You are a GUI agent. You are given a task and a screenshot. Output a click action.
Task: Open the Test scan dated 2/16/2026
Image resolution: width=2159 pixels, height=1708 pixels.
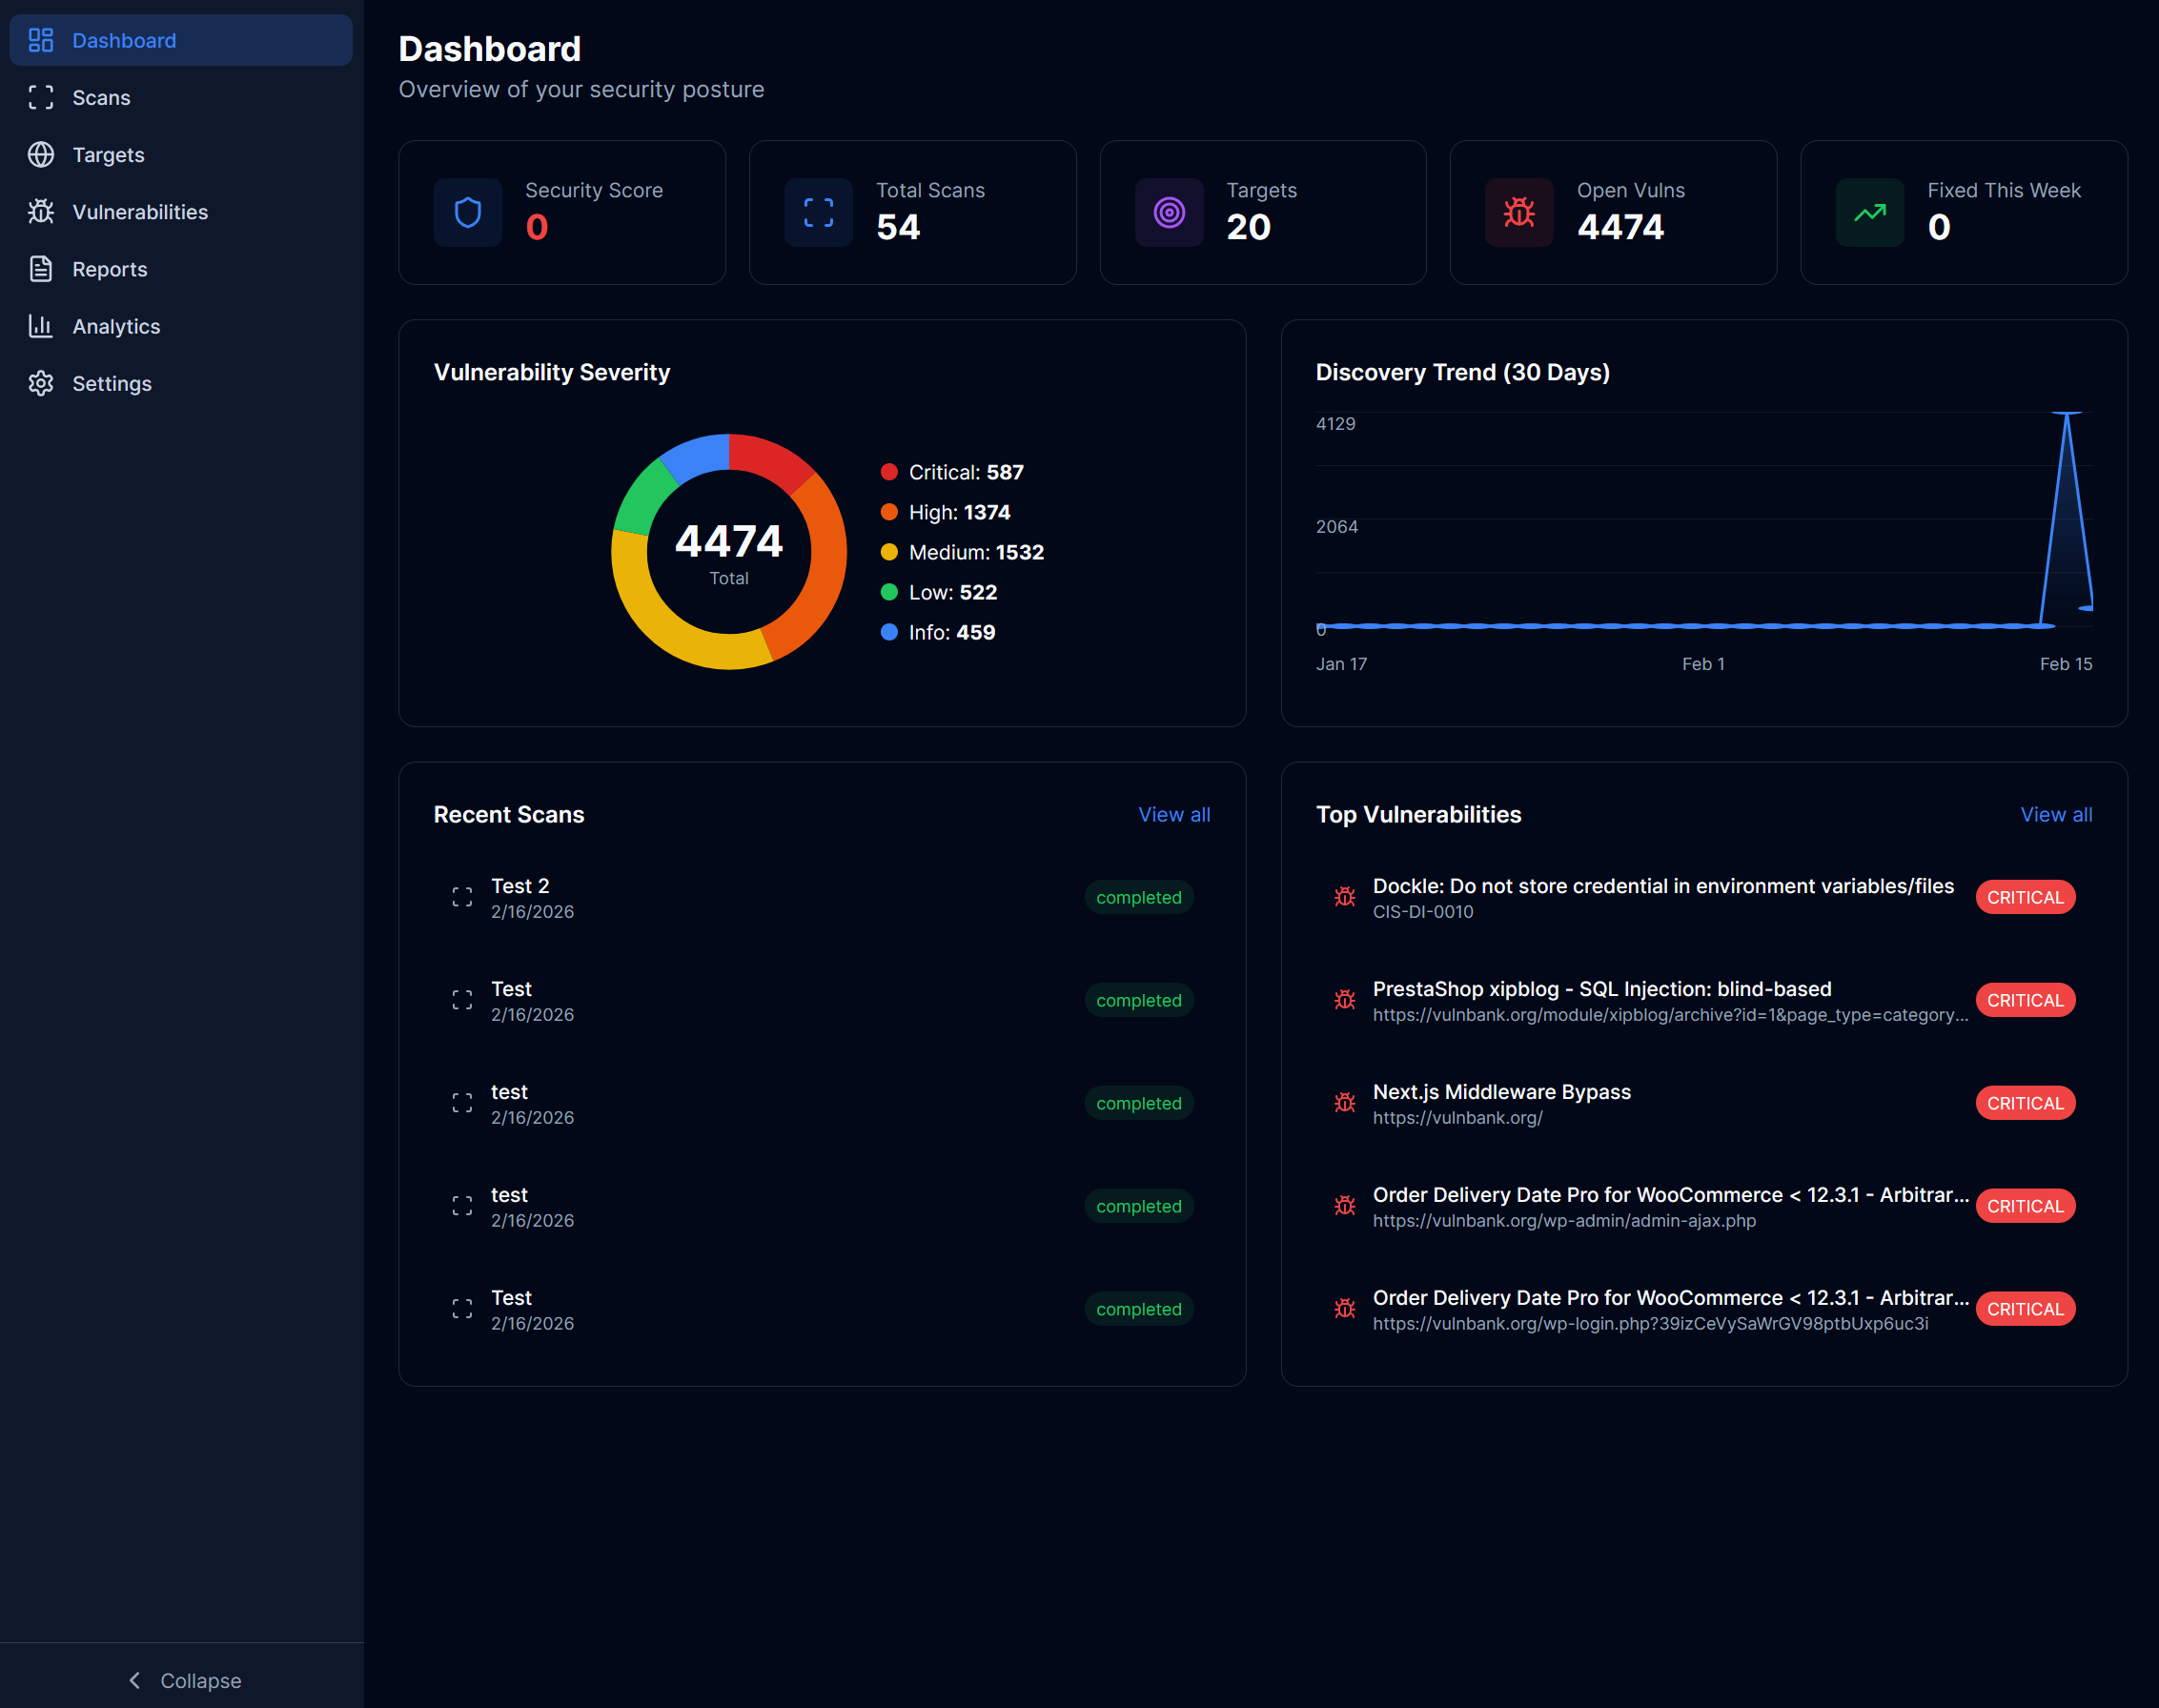(x=511, y=1000)
